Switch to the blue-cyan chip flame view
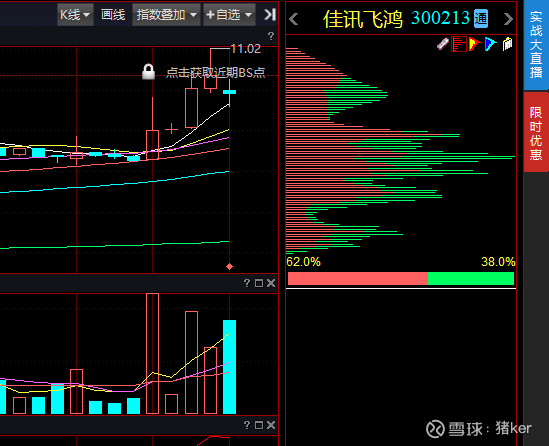Viewport: 549px width, 446px height. (x=491, y=44)
